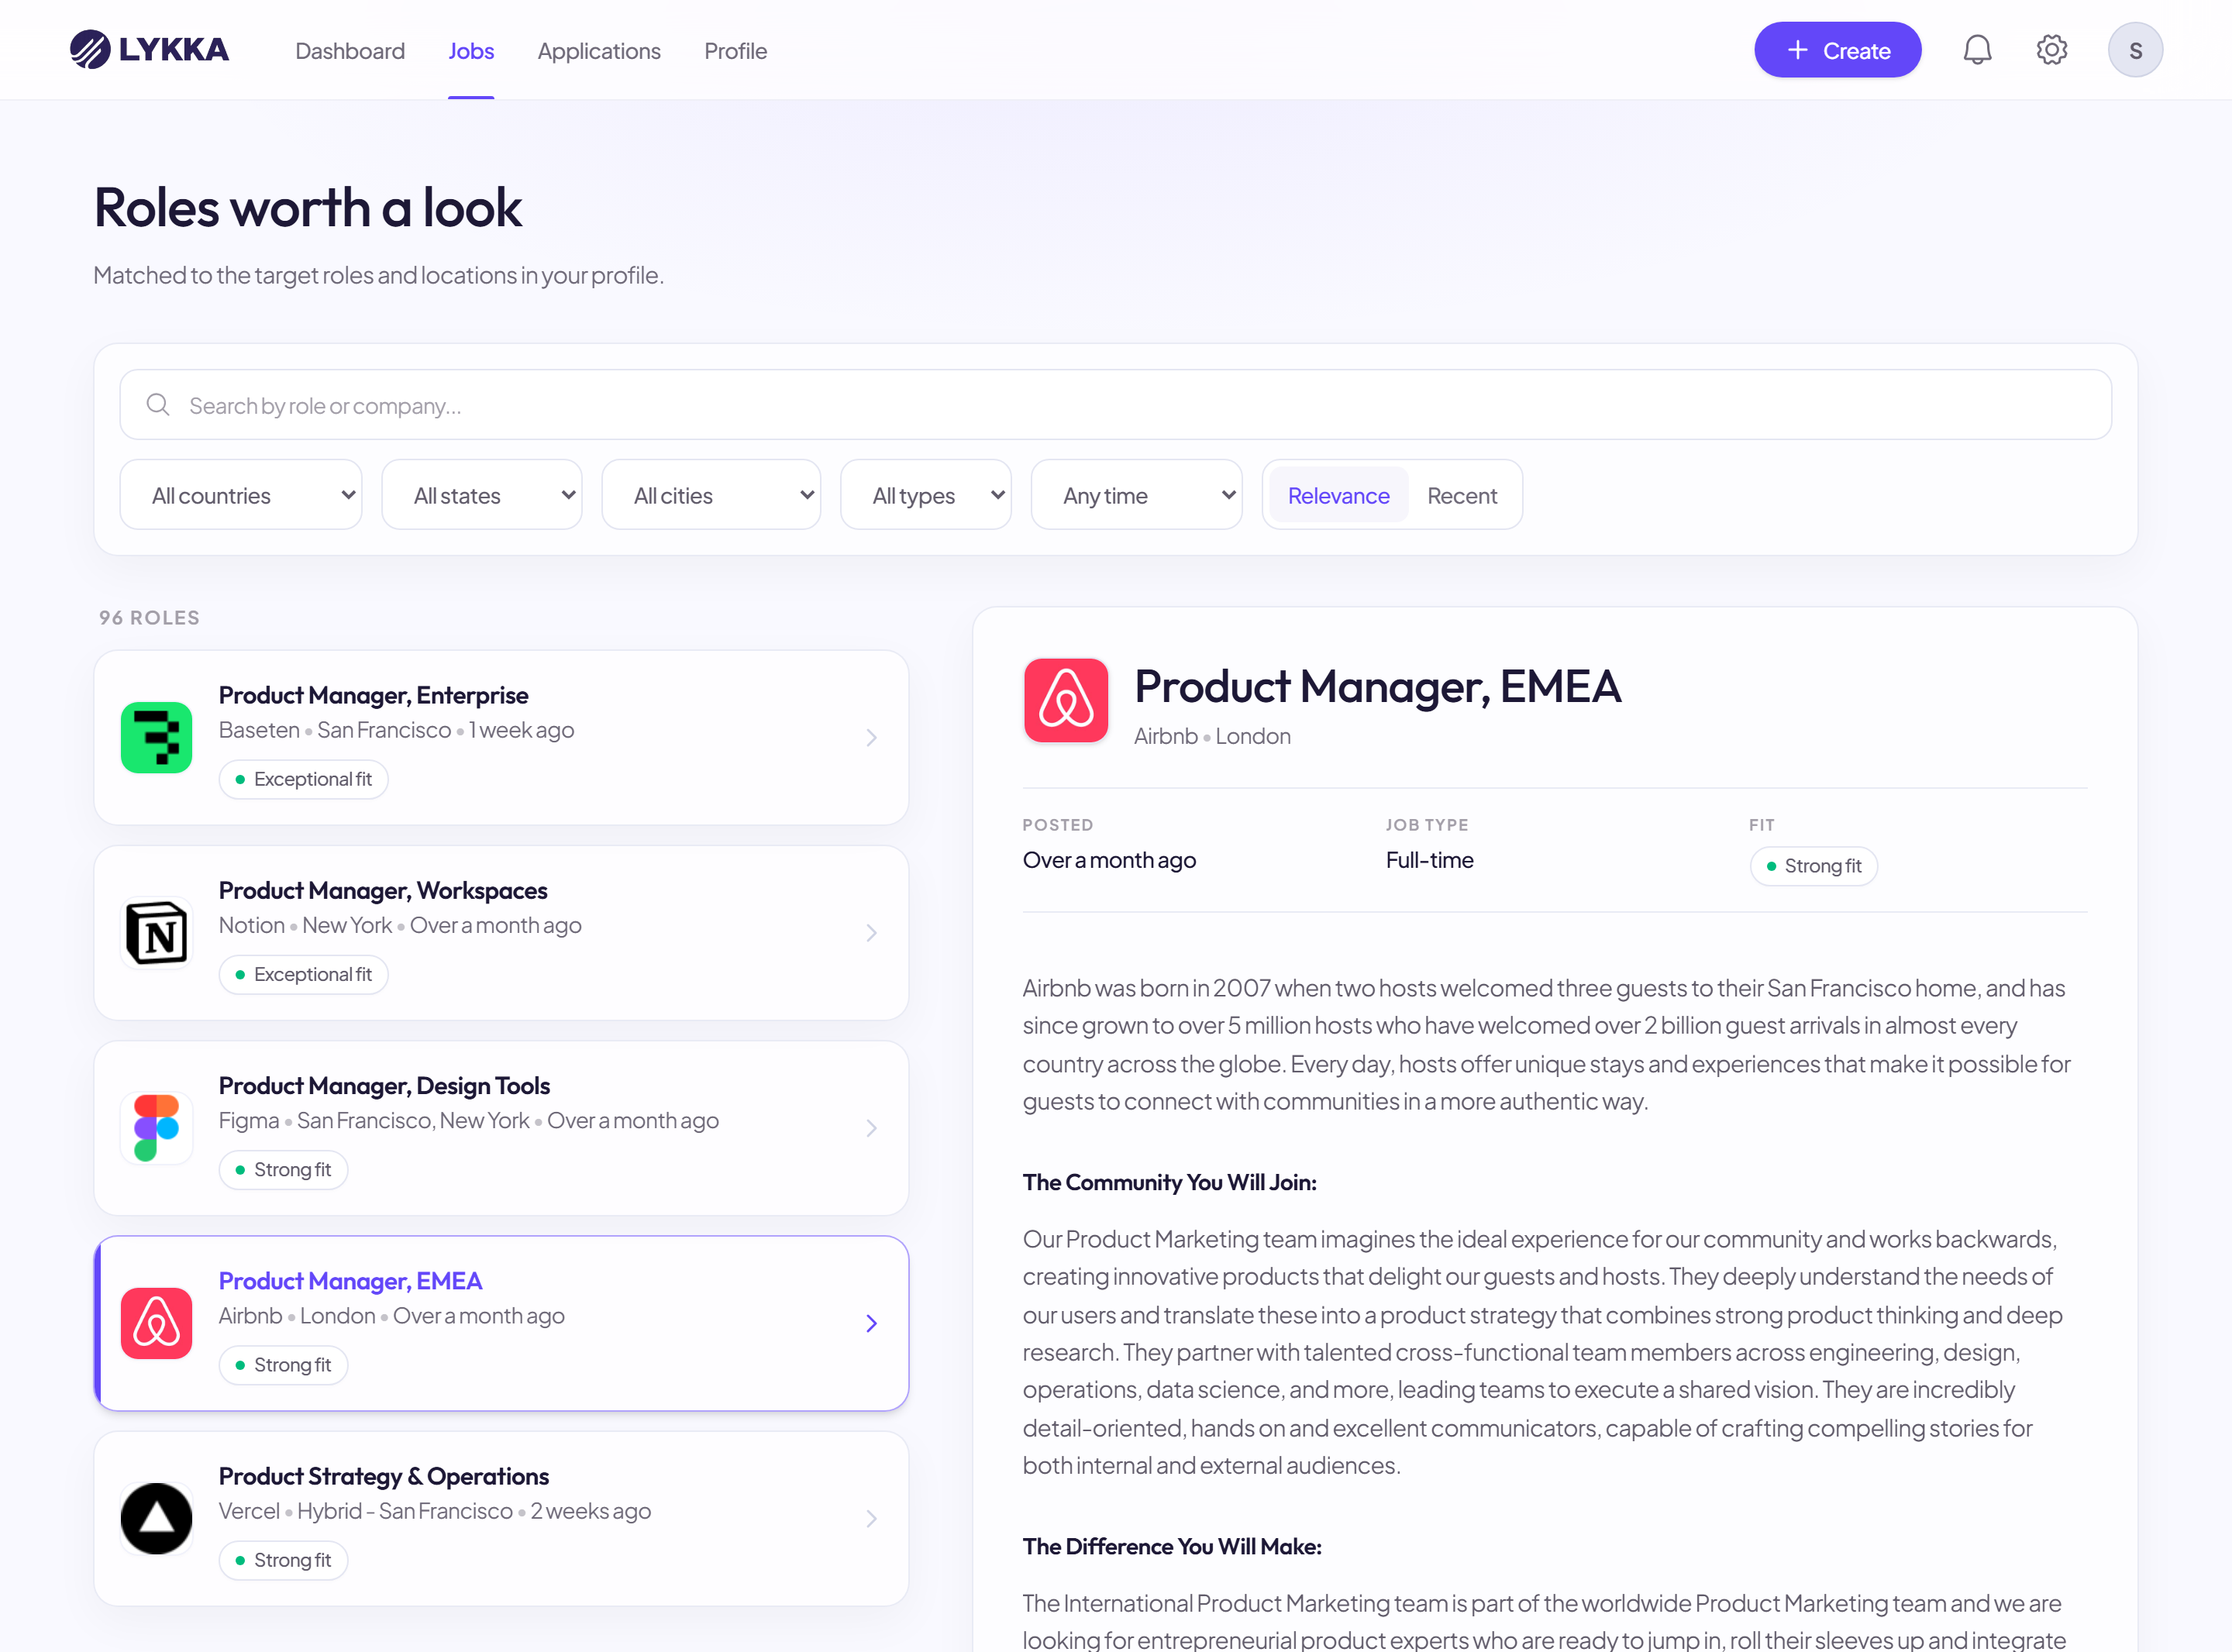Go to the Dashboard tab
The image size is (2232, 1652).
[x=350, y=51]
